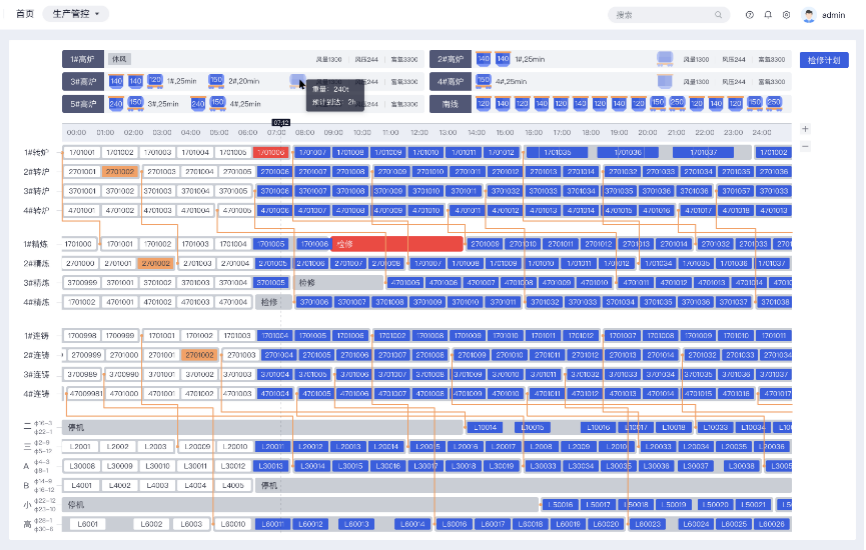This screenshot has height=550, width=866.
Task: Select the 南线 label
Action: pos(451,103)
